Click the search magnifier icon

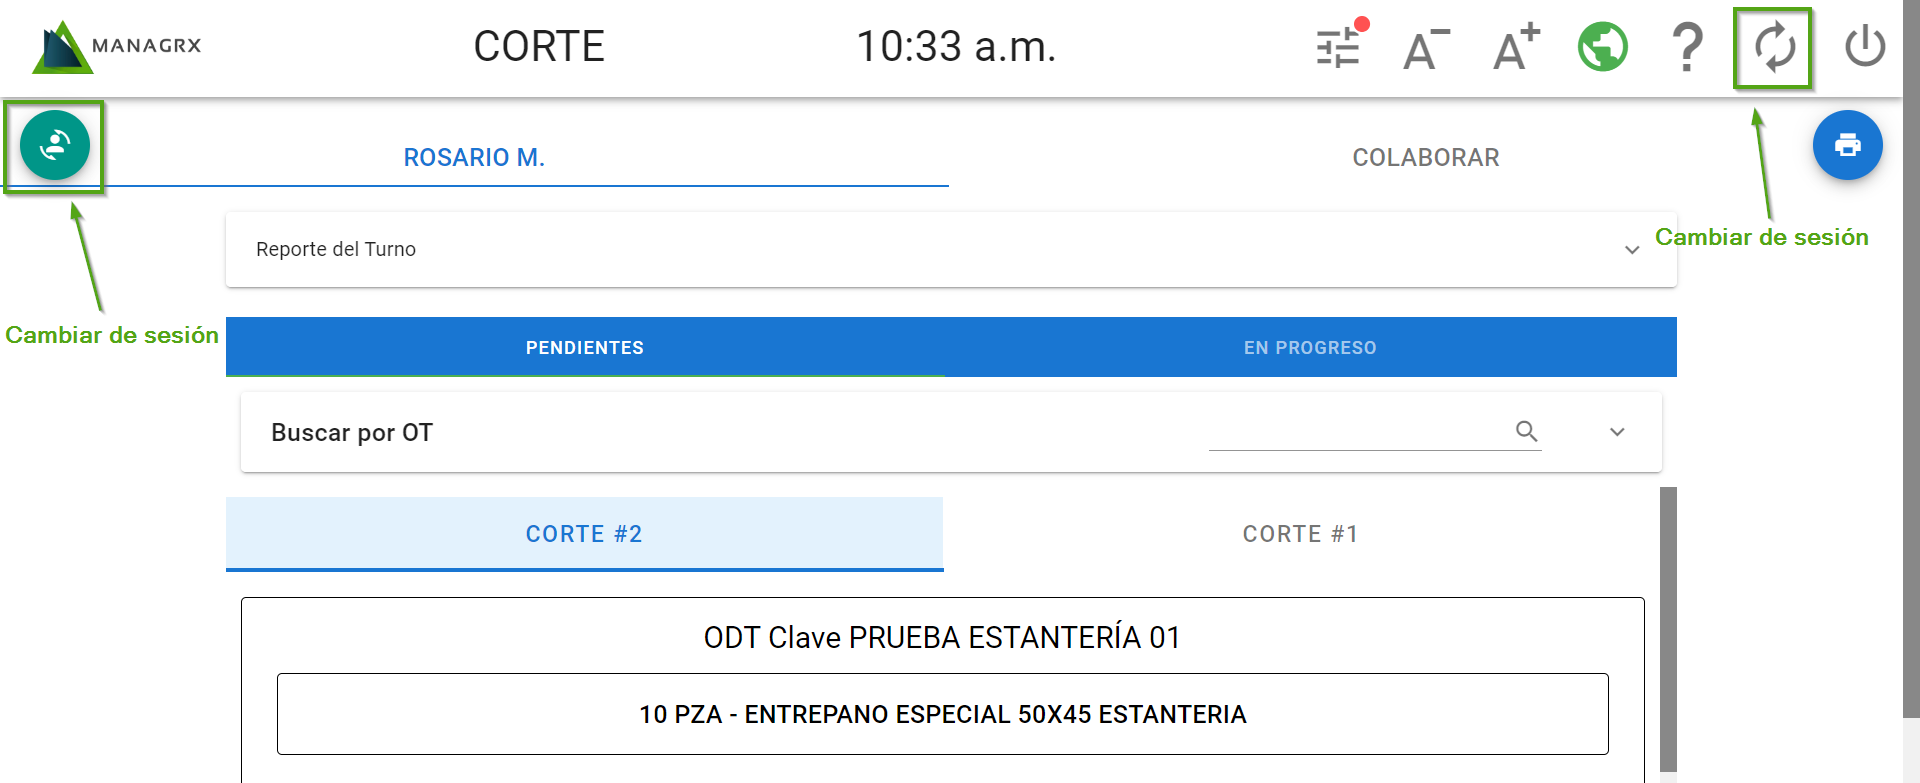(1526, 431)
